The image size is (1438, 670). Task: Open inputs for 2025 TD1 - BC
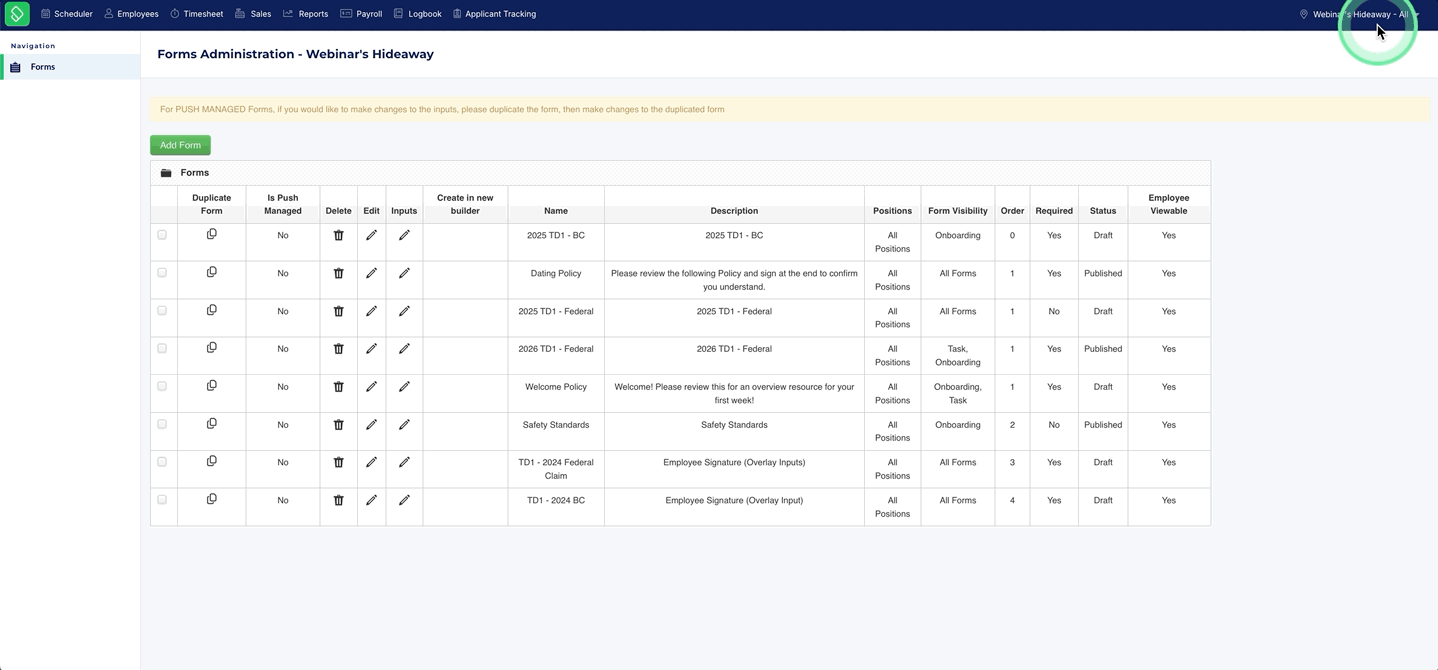404,235
